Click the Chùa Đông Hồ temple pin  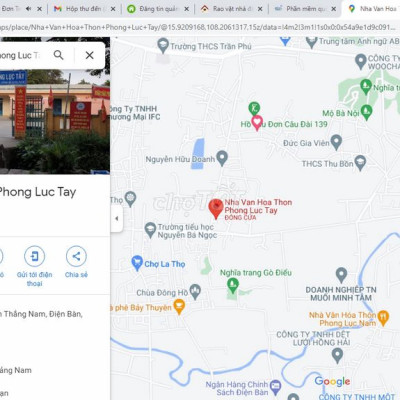pos(195,292)
